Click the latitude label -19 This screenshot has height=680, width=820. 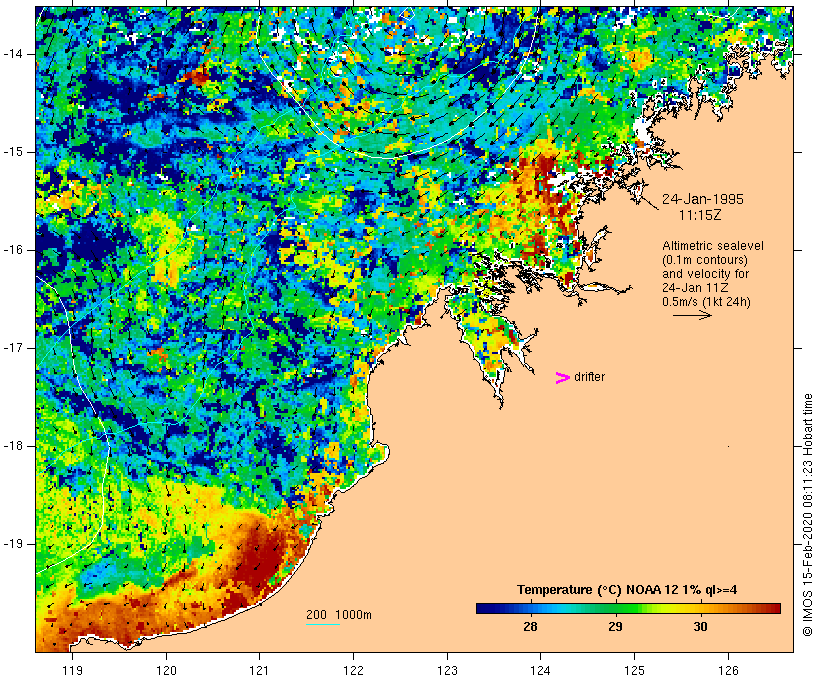[12, 544]
